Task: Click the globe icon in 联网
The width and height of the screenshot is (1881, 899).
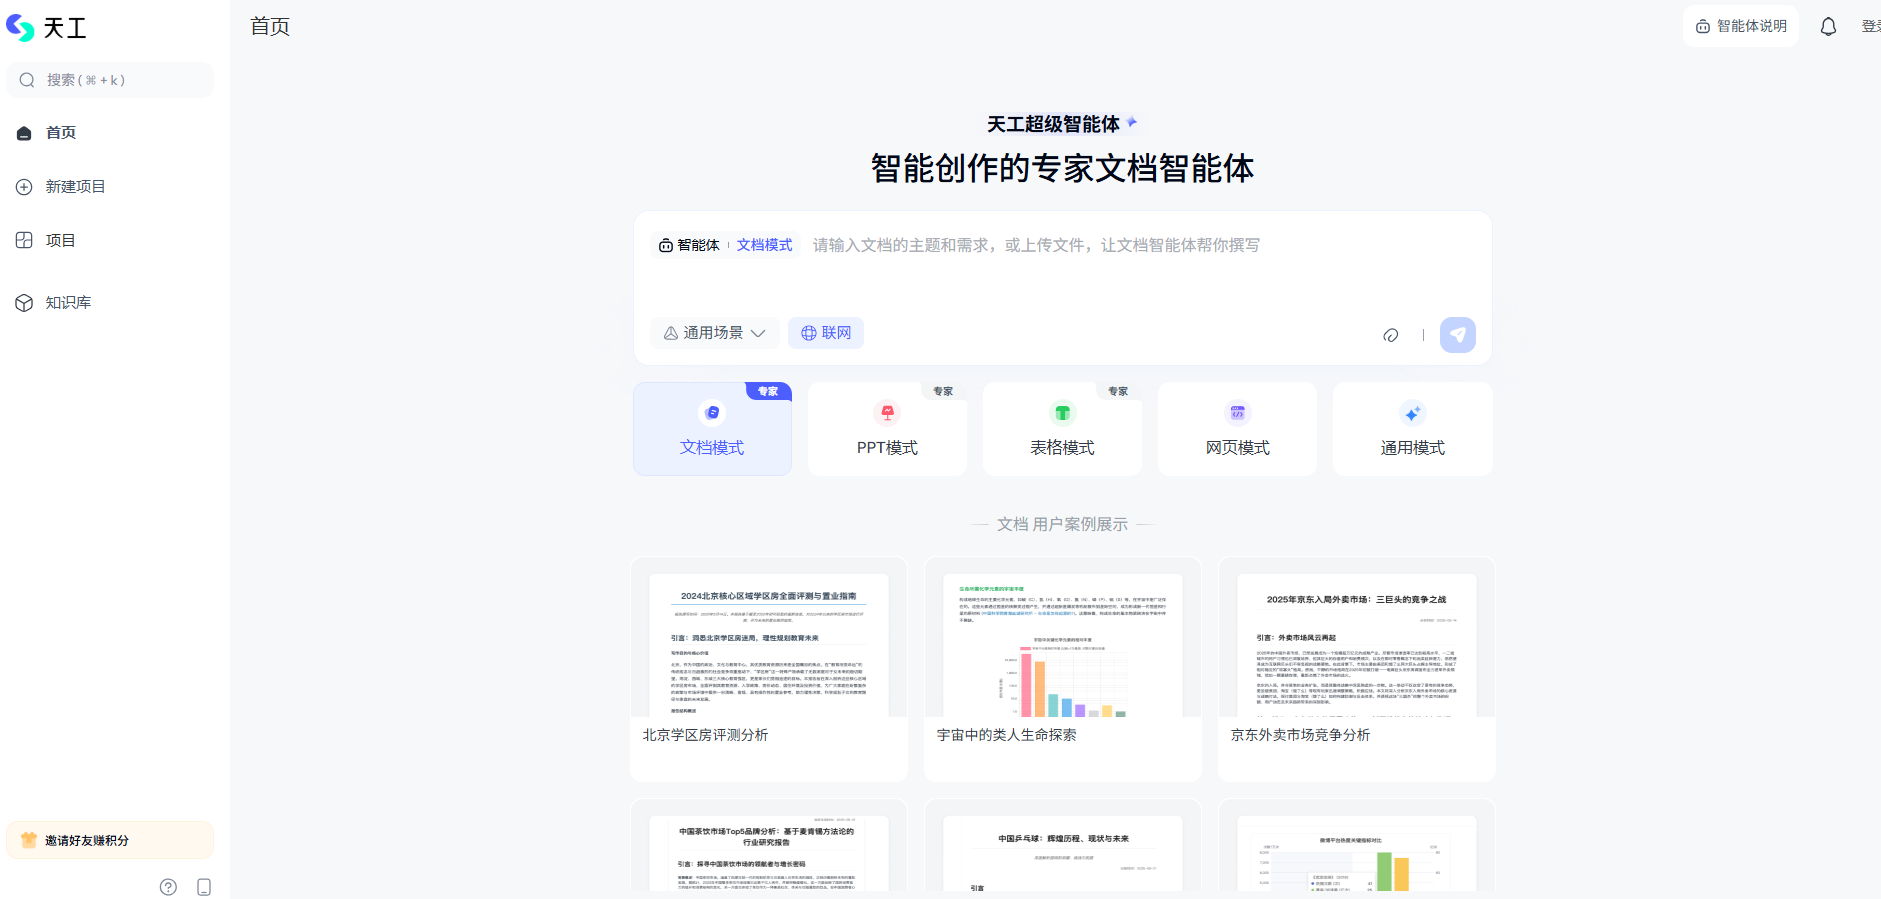Action: (x=809, y=333)
